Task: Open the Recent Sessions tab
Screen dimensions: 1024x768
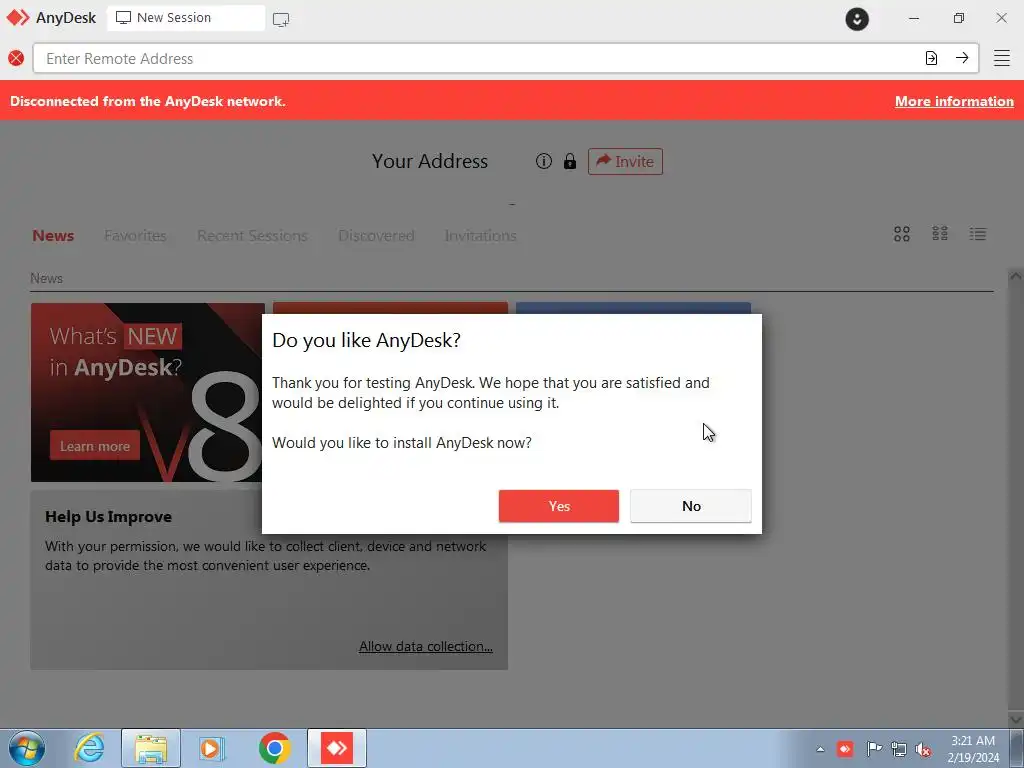Action: 252,235
